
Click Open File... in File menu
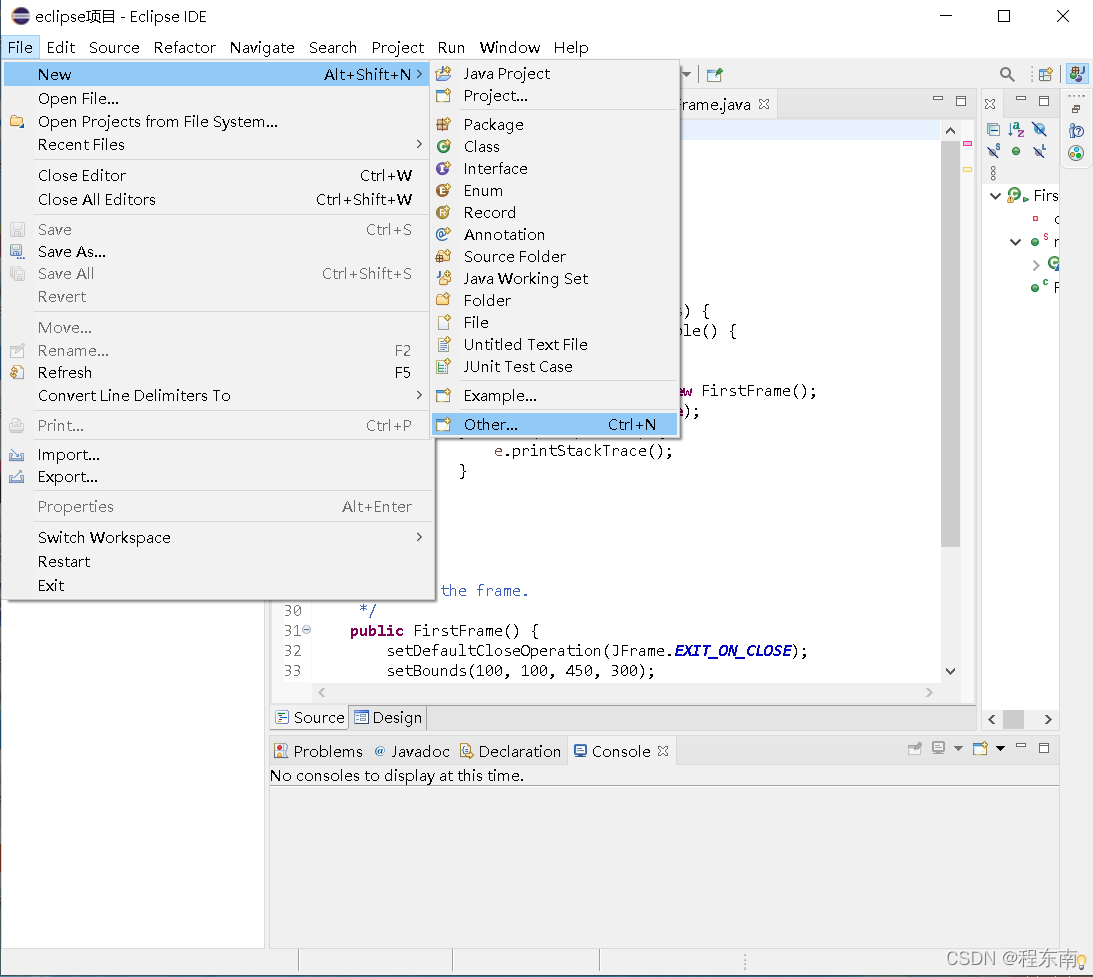(x=217, y=98)
